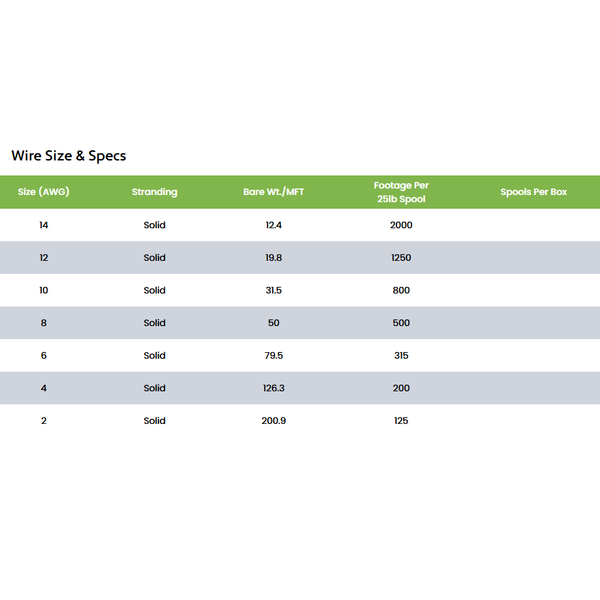Click the 10 AWG size cell

click(x=44, y=290)
